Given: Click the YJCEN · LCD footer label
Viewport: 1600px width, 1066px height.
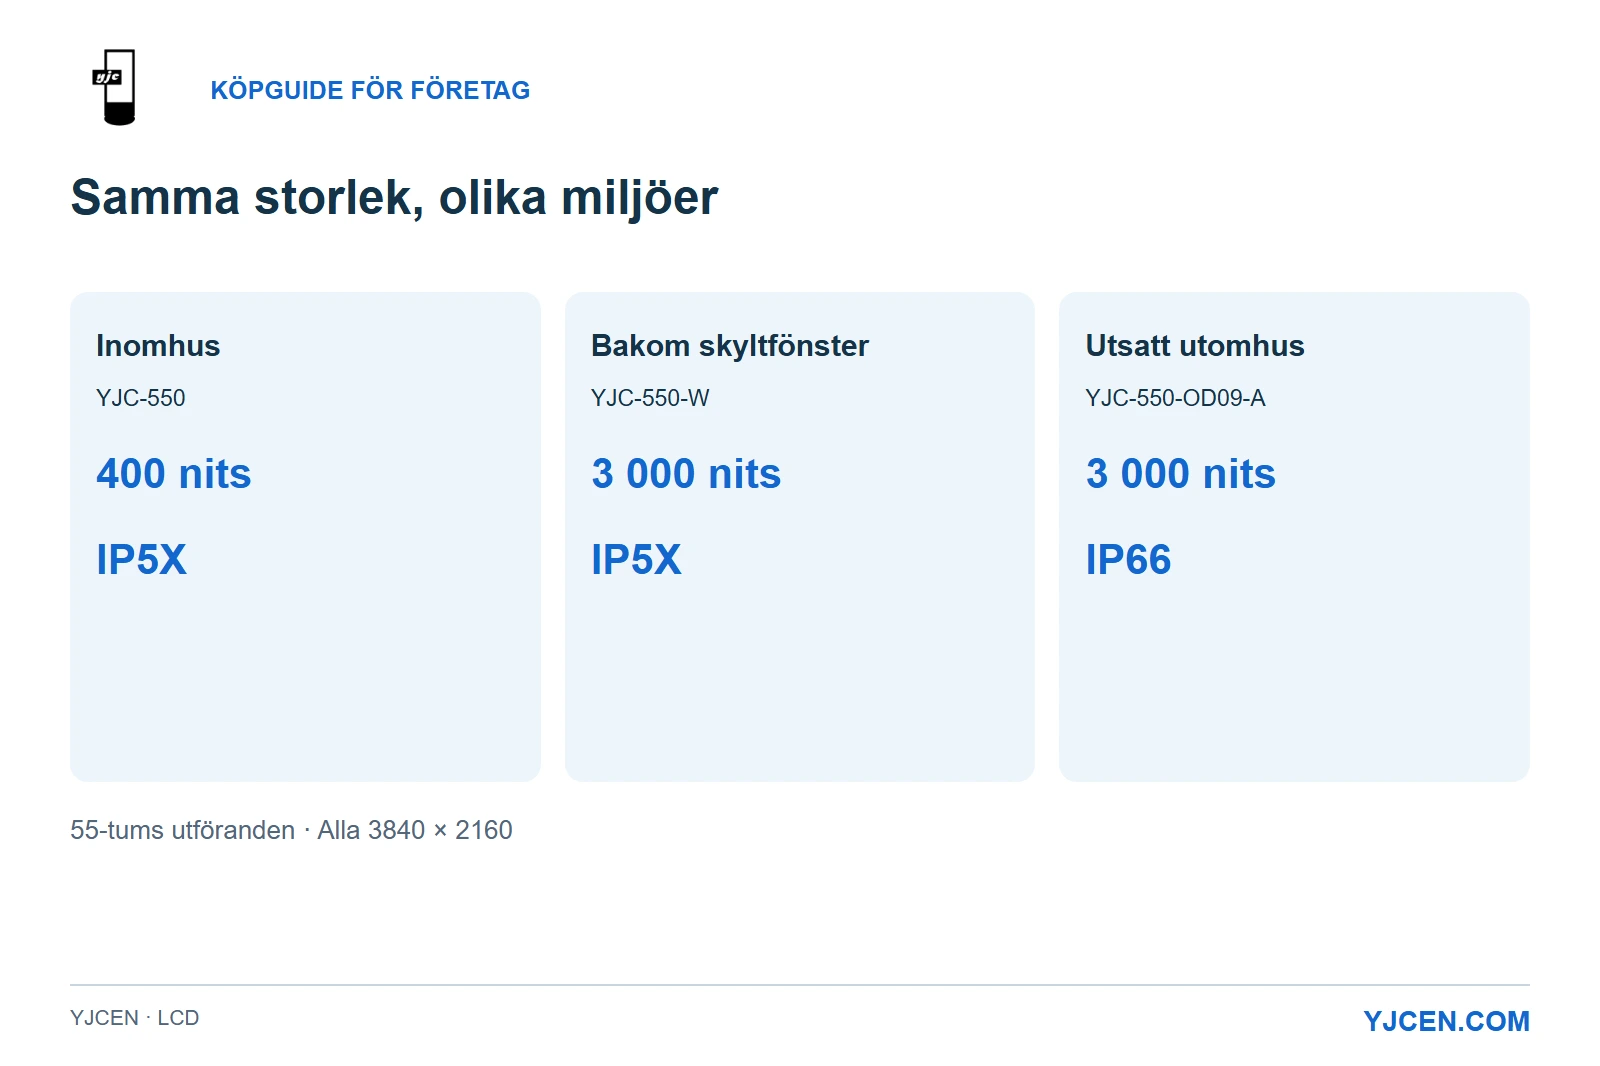Looking at the screenshot, I should pos(135,1018).
